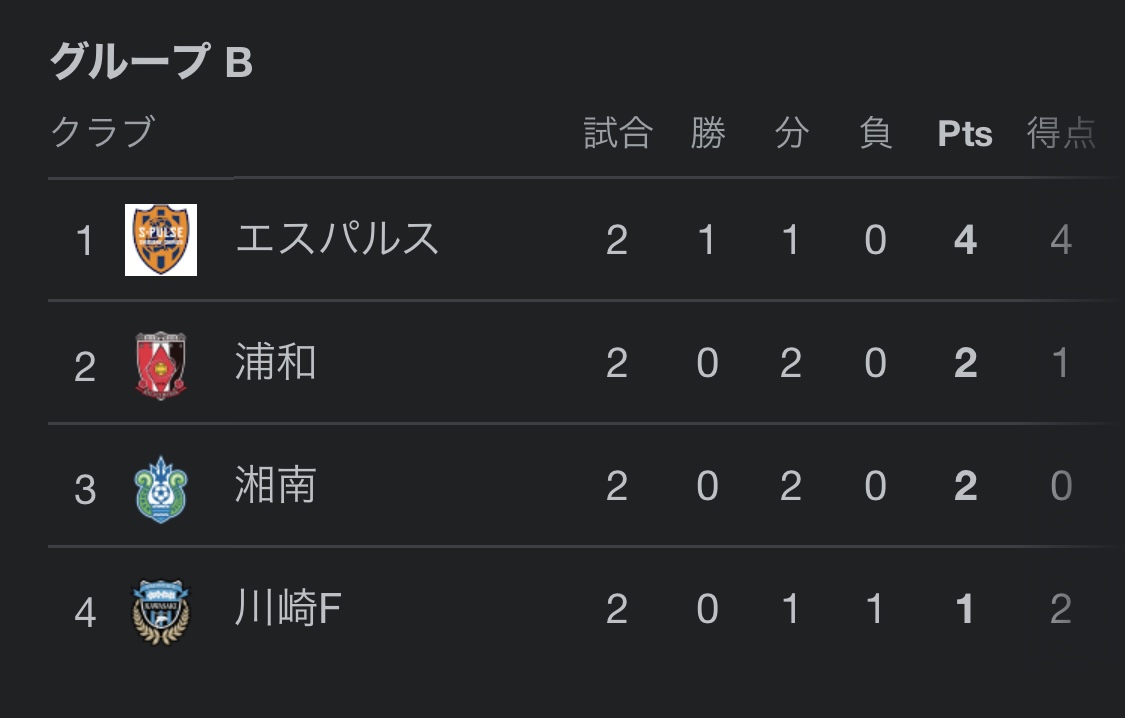
Task: Click the S-Pulse club crest icon
Action: pyautogui.click(x=161, y=240)
